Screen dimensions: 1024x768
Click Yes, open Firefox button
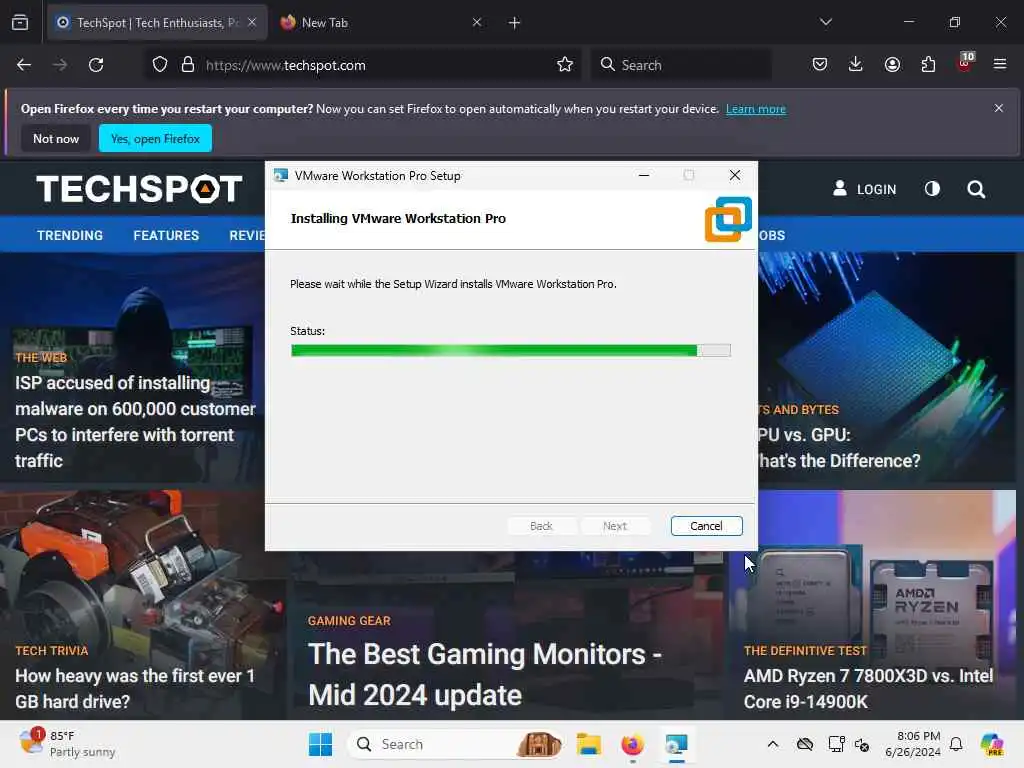click(155, 138)
